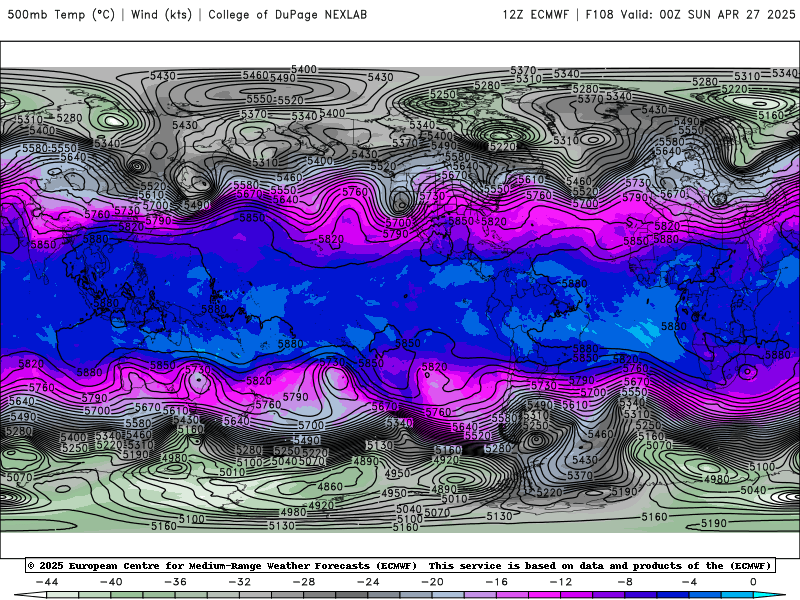
Task: Click the "-36" color scale label
Action: [x=176, y=582]
